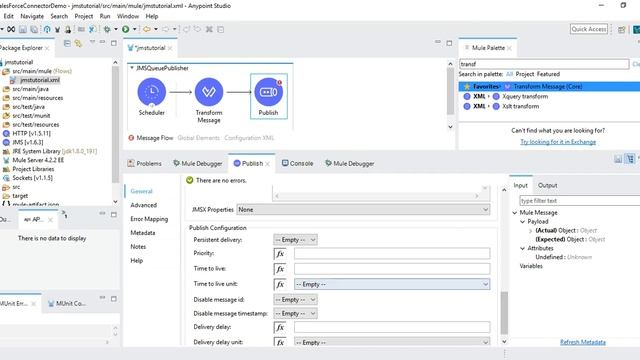Switch to the Output metadata tab
The image size is (640, 360).
coord(547,185)
